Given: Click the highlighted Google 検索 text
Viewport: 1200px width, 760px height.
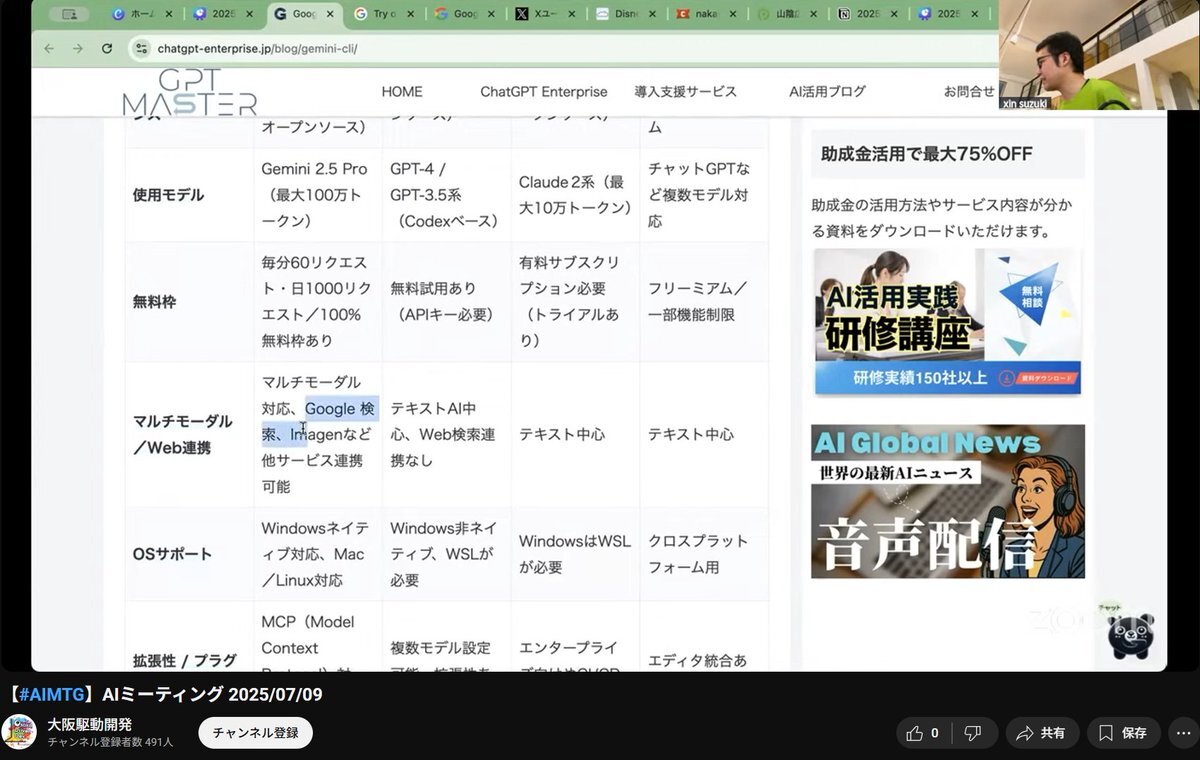Looking at the screenshot, I should 340,409.
